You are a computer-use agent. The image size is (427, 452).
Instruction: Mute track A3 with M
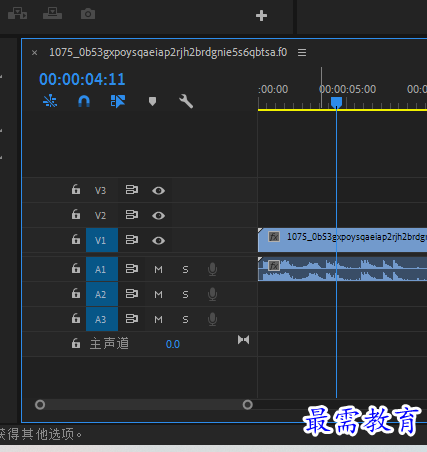click(x=158, y=320)
